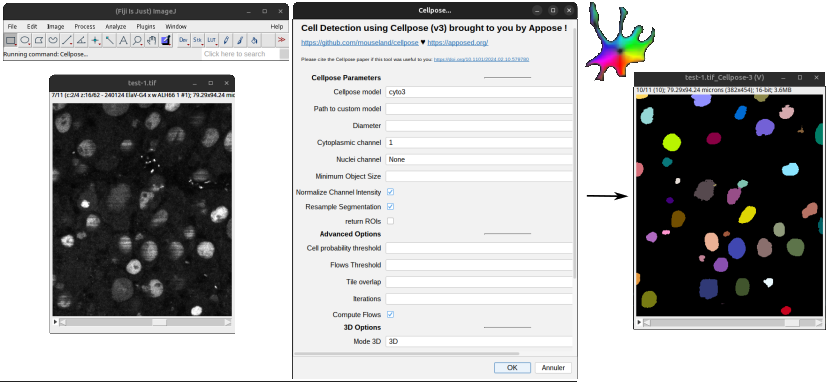Open the Plugins menu
The height and width of the screenshot is (382, 839).
click(145, 26)
